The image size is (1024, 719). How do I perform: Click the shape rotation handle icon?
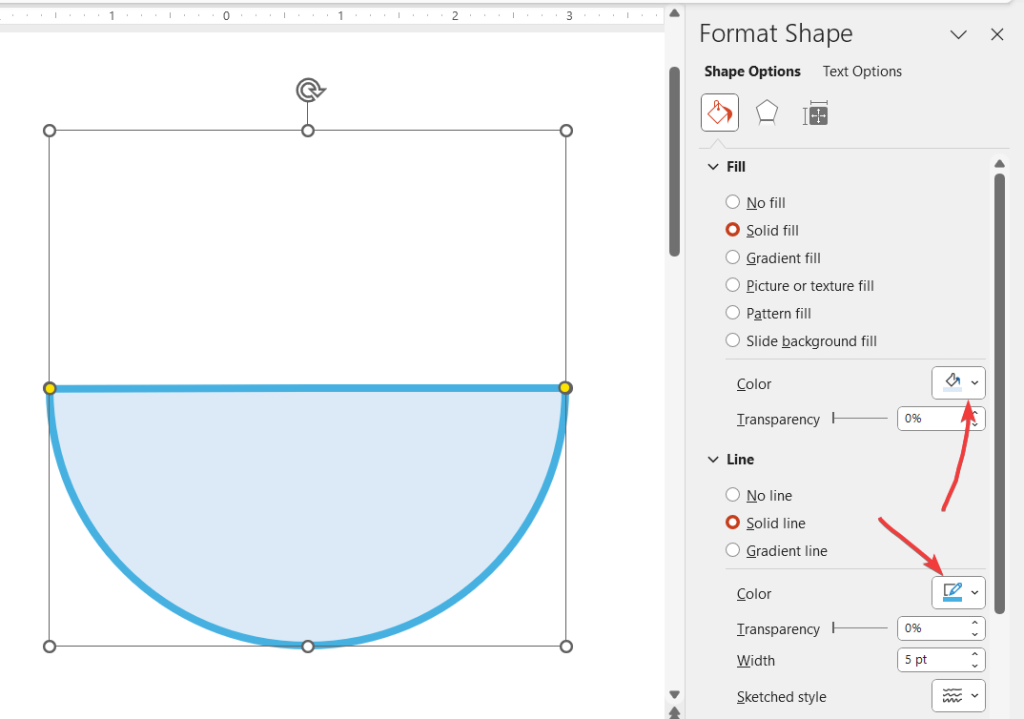[x=309, y=88]
